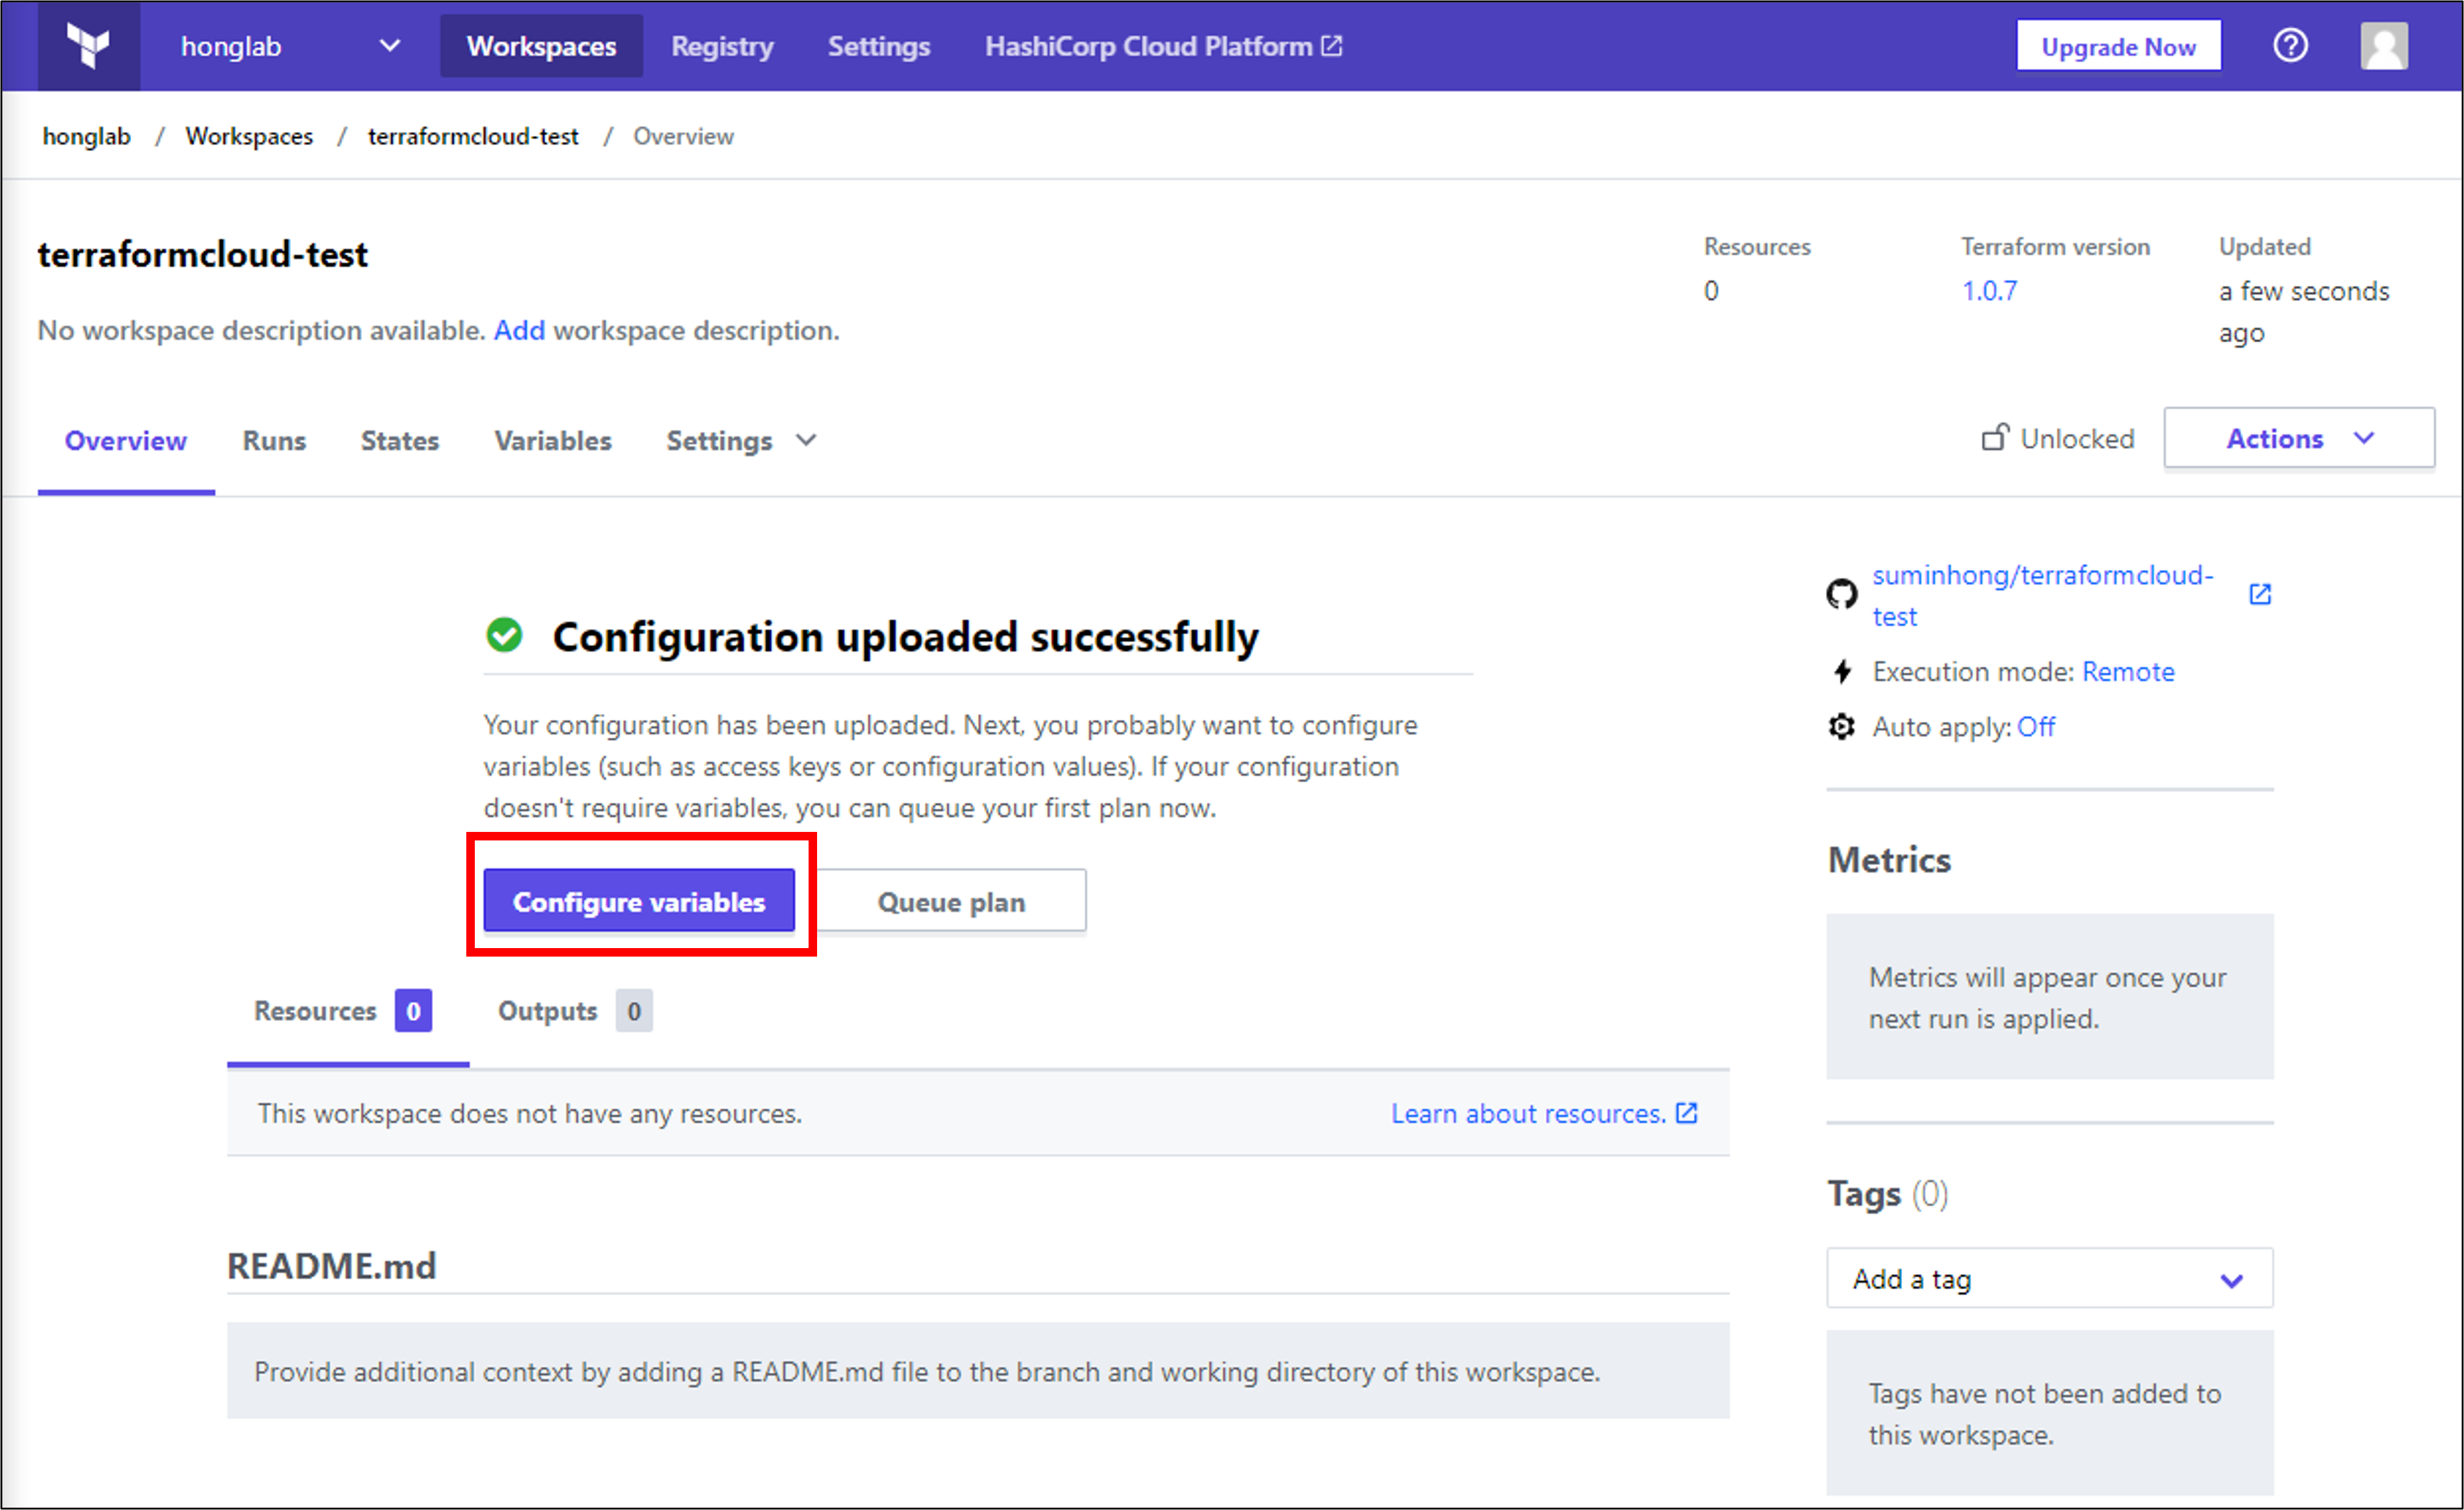Open the Registry menu item
Screen dimensions: 2464x1510
click(x=722, y=46)
